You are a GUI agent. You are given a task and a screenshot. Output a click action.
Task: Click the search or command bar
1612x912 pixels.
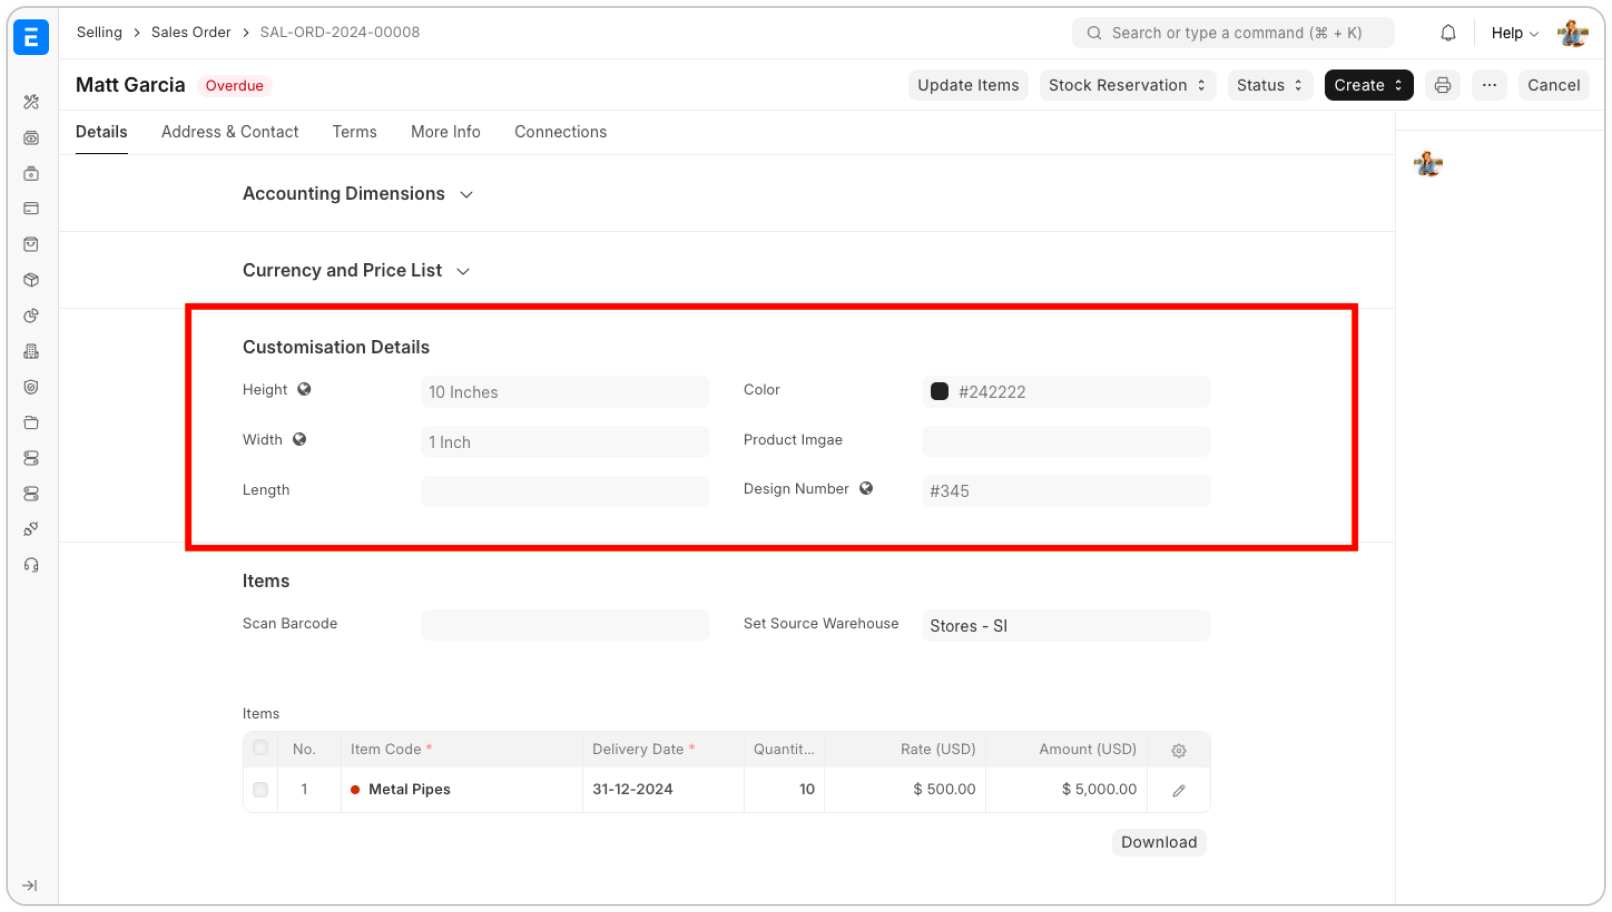coord(1233,33)
